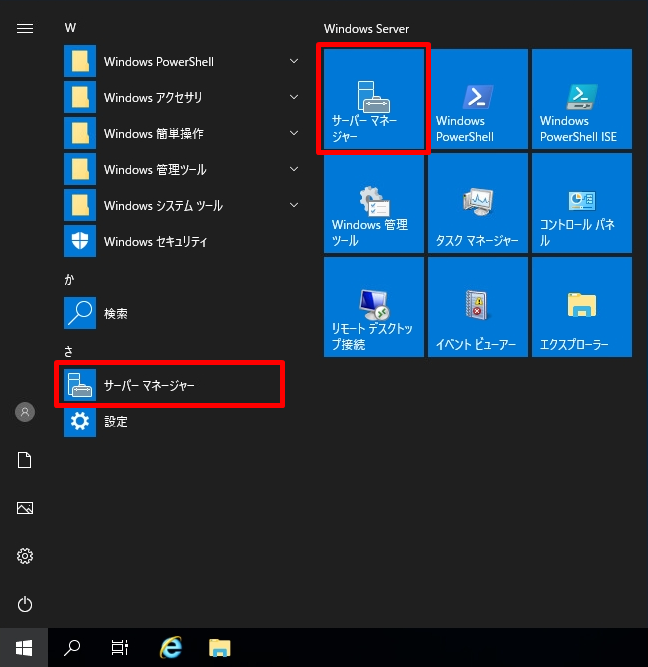Viewport: 648px width, 667px height.
Task: Open Windows セキュリティ shield icon
Action: click(x=80, y=241)
